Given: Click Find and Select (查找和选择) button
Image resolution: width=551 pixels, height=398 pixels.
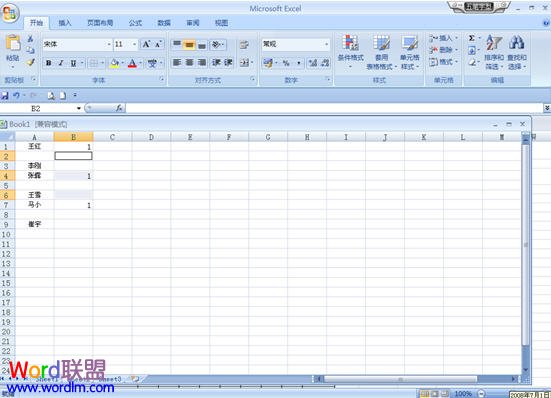Looking at the screenshot, I should pos(517,52).
